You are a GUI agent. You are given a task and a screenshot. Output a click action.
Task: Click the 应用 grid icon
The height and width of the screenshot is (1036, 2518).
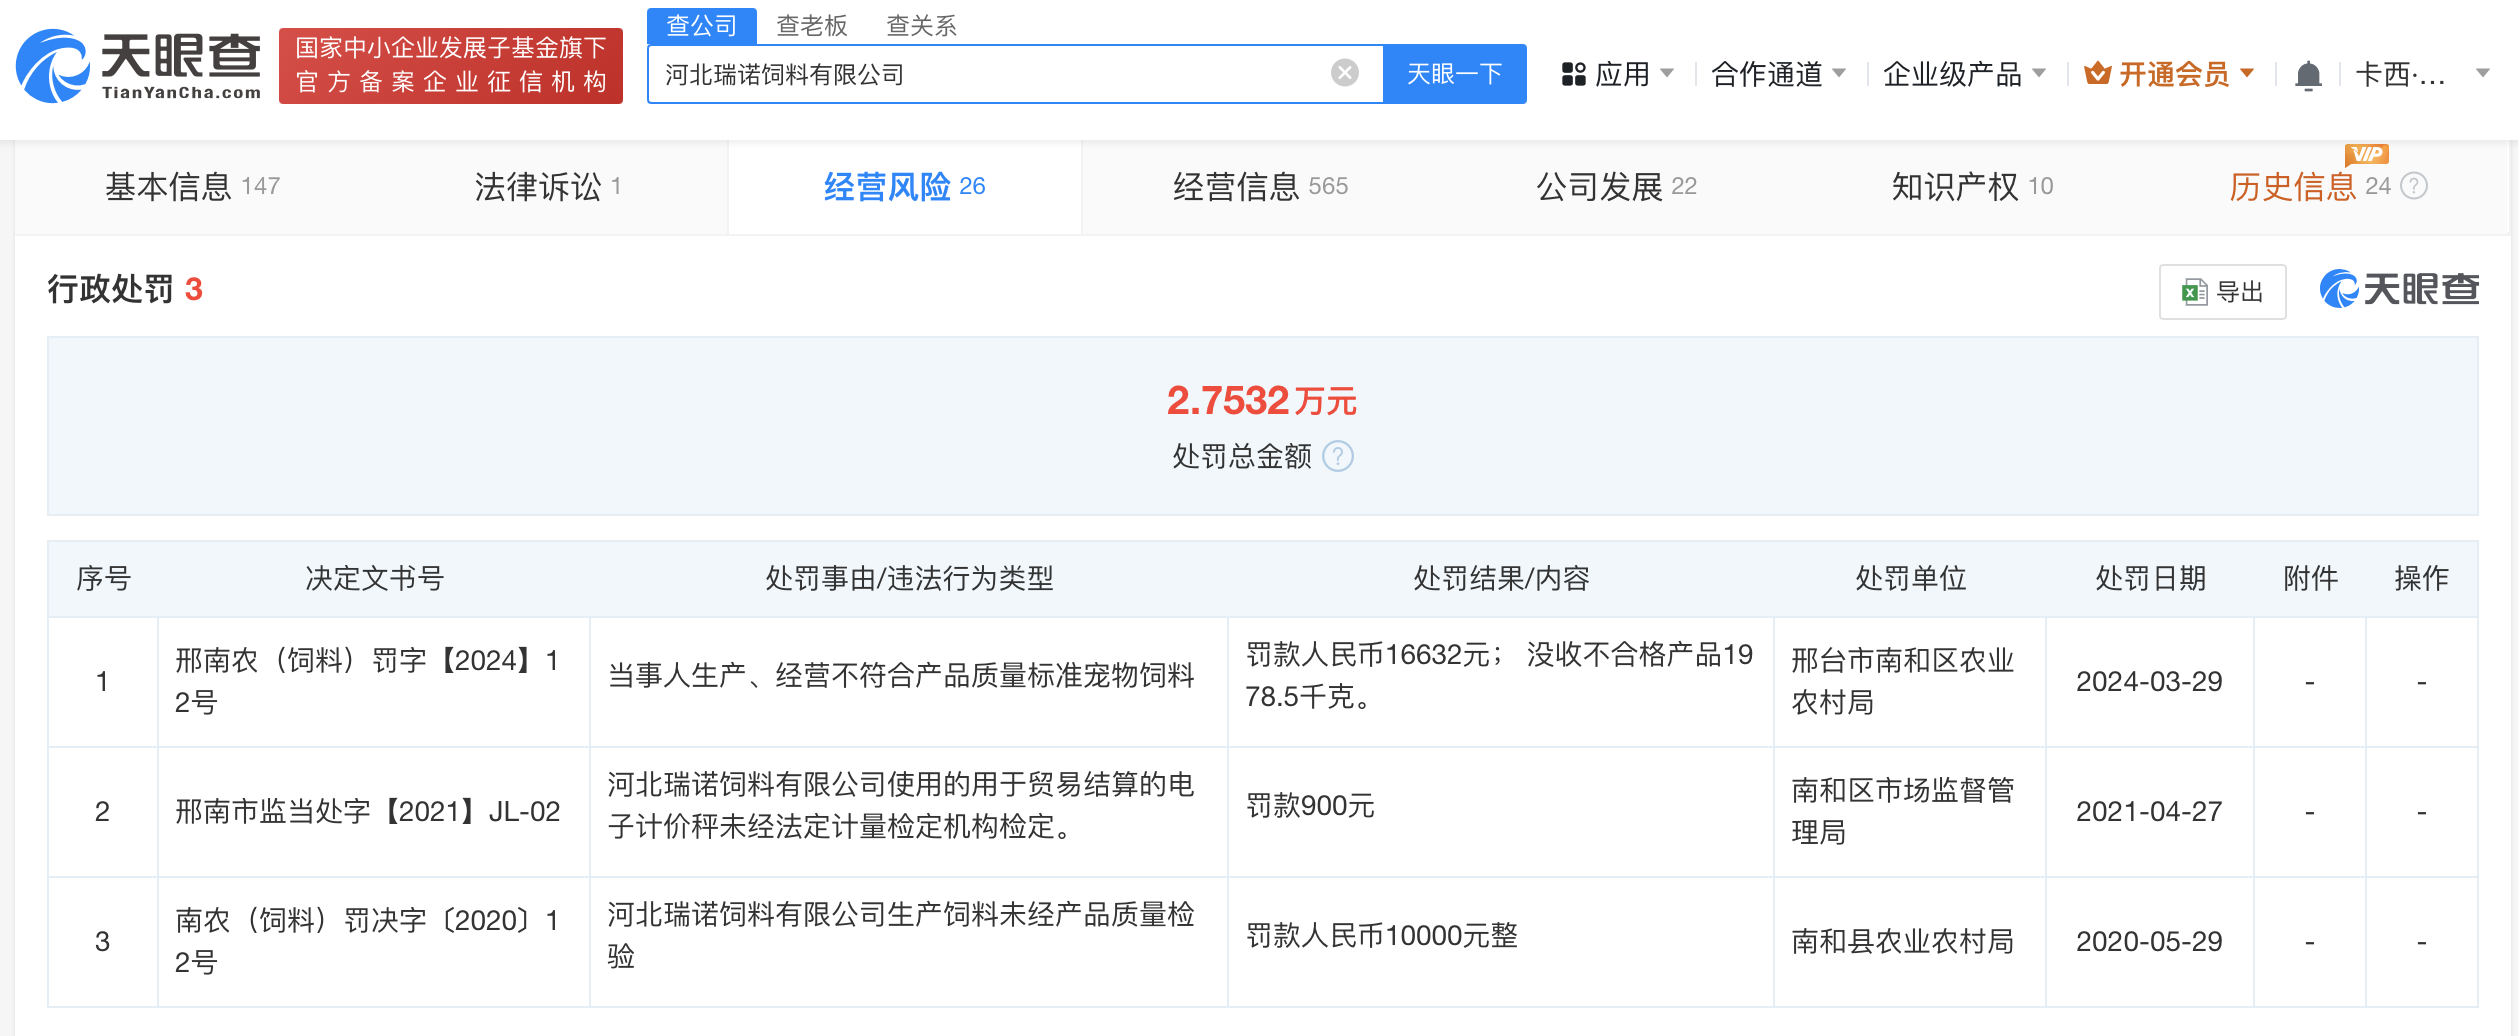(1573, 72)
